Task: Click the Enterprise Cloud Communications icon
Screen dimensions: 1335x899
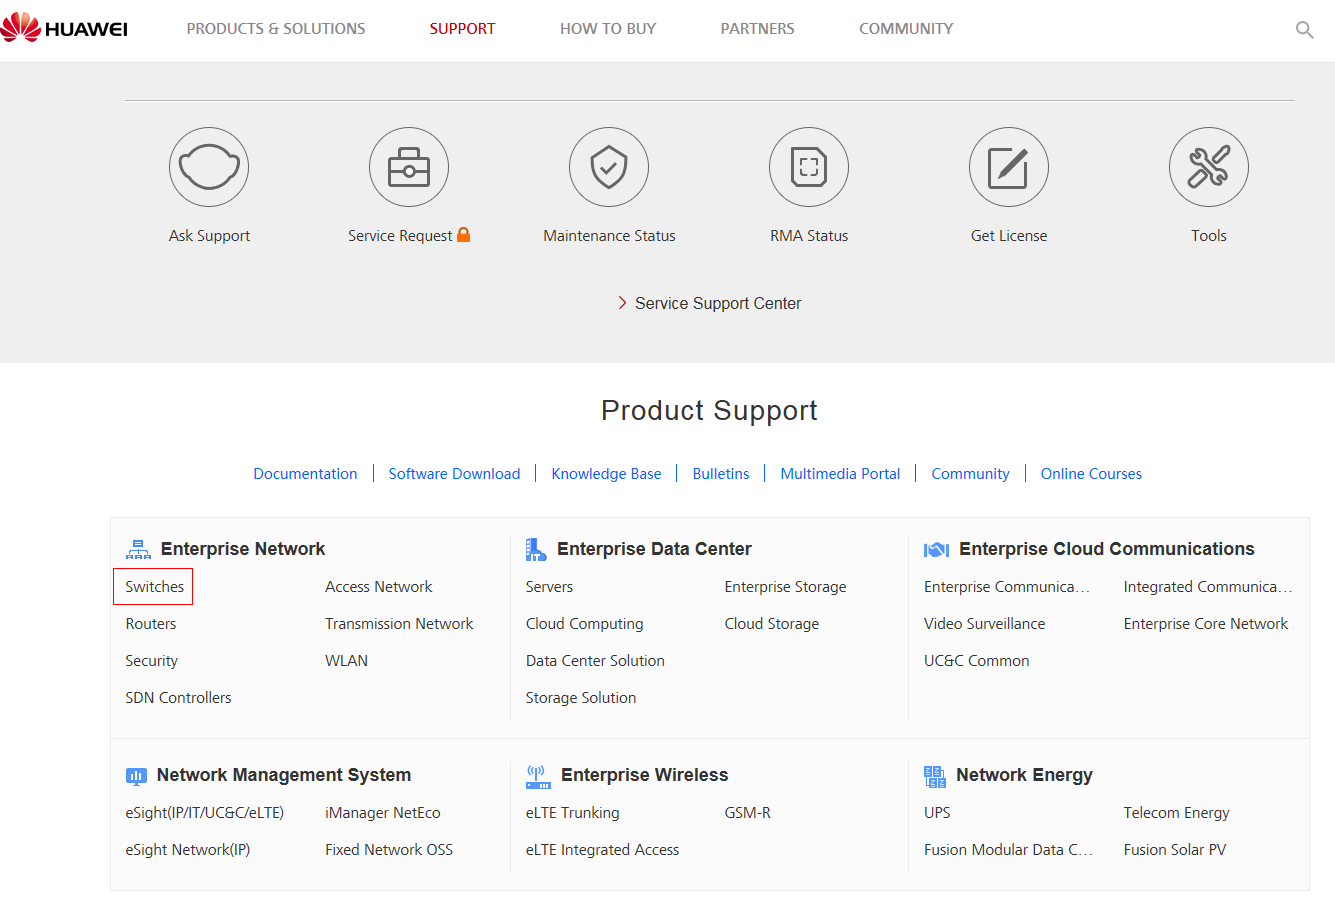Action: (936, 549)
